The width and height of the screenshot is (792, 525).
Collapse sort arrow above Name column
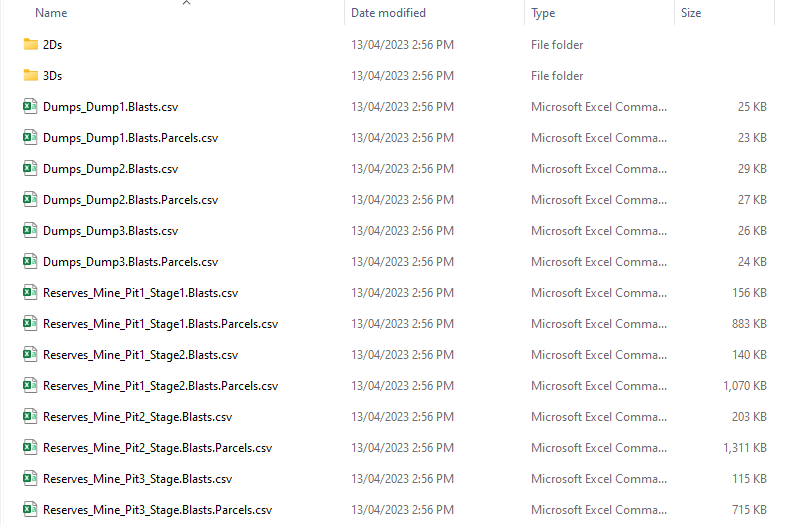pos(185,3)
